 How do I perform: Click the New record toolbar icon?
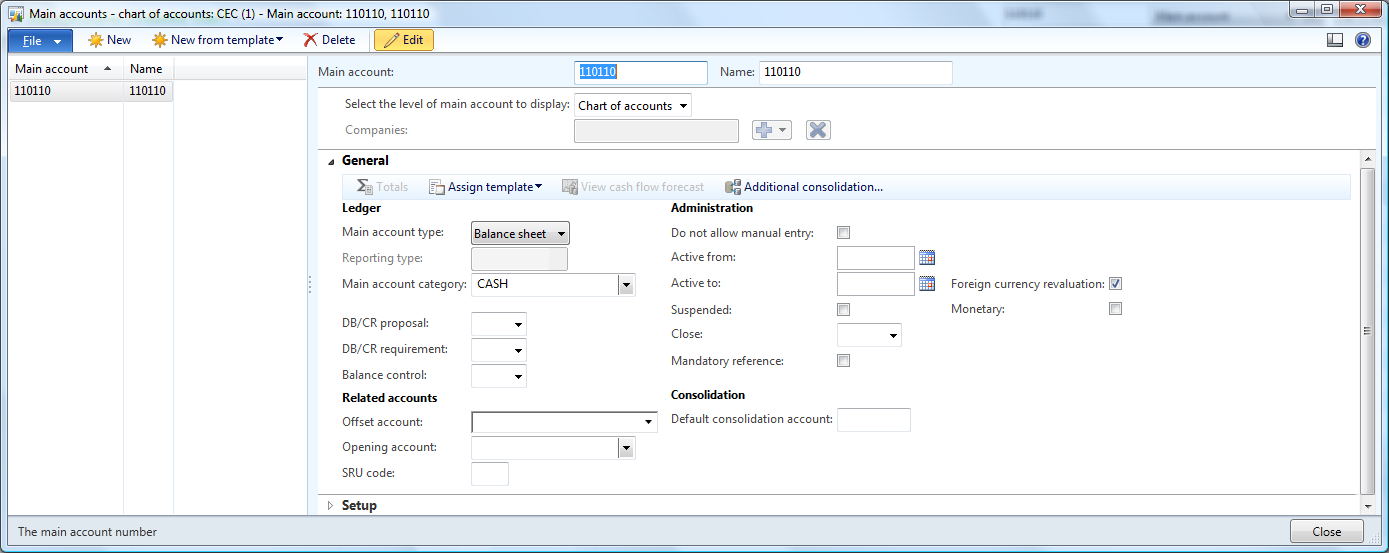(97, 40)
